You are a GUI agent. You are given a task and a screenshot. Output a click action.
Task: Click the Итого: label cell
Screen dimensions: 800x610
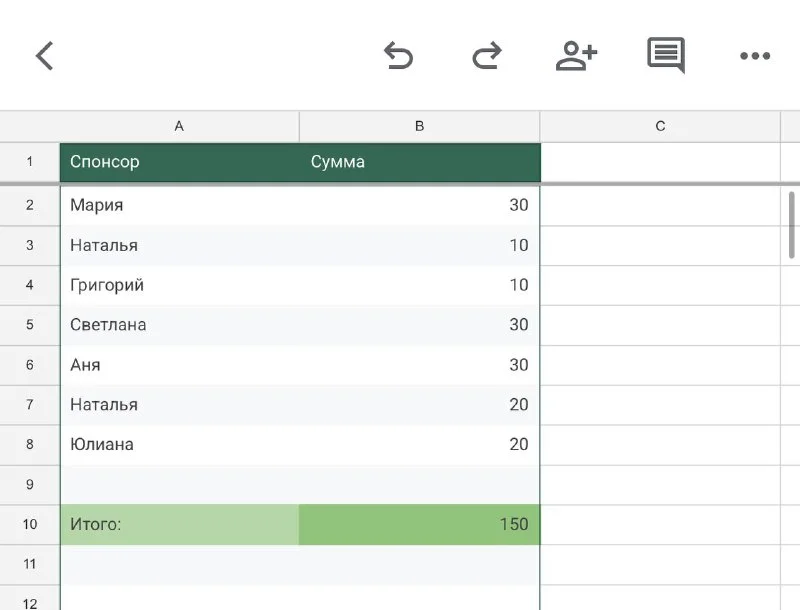click(x=180, y=524)
